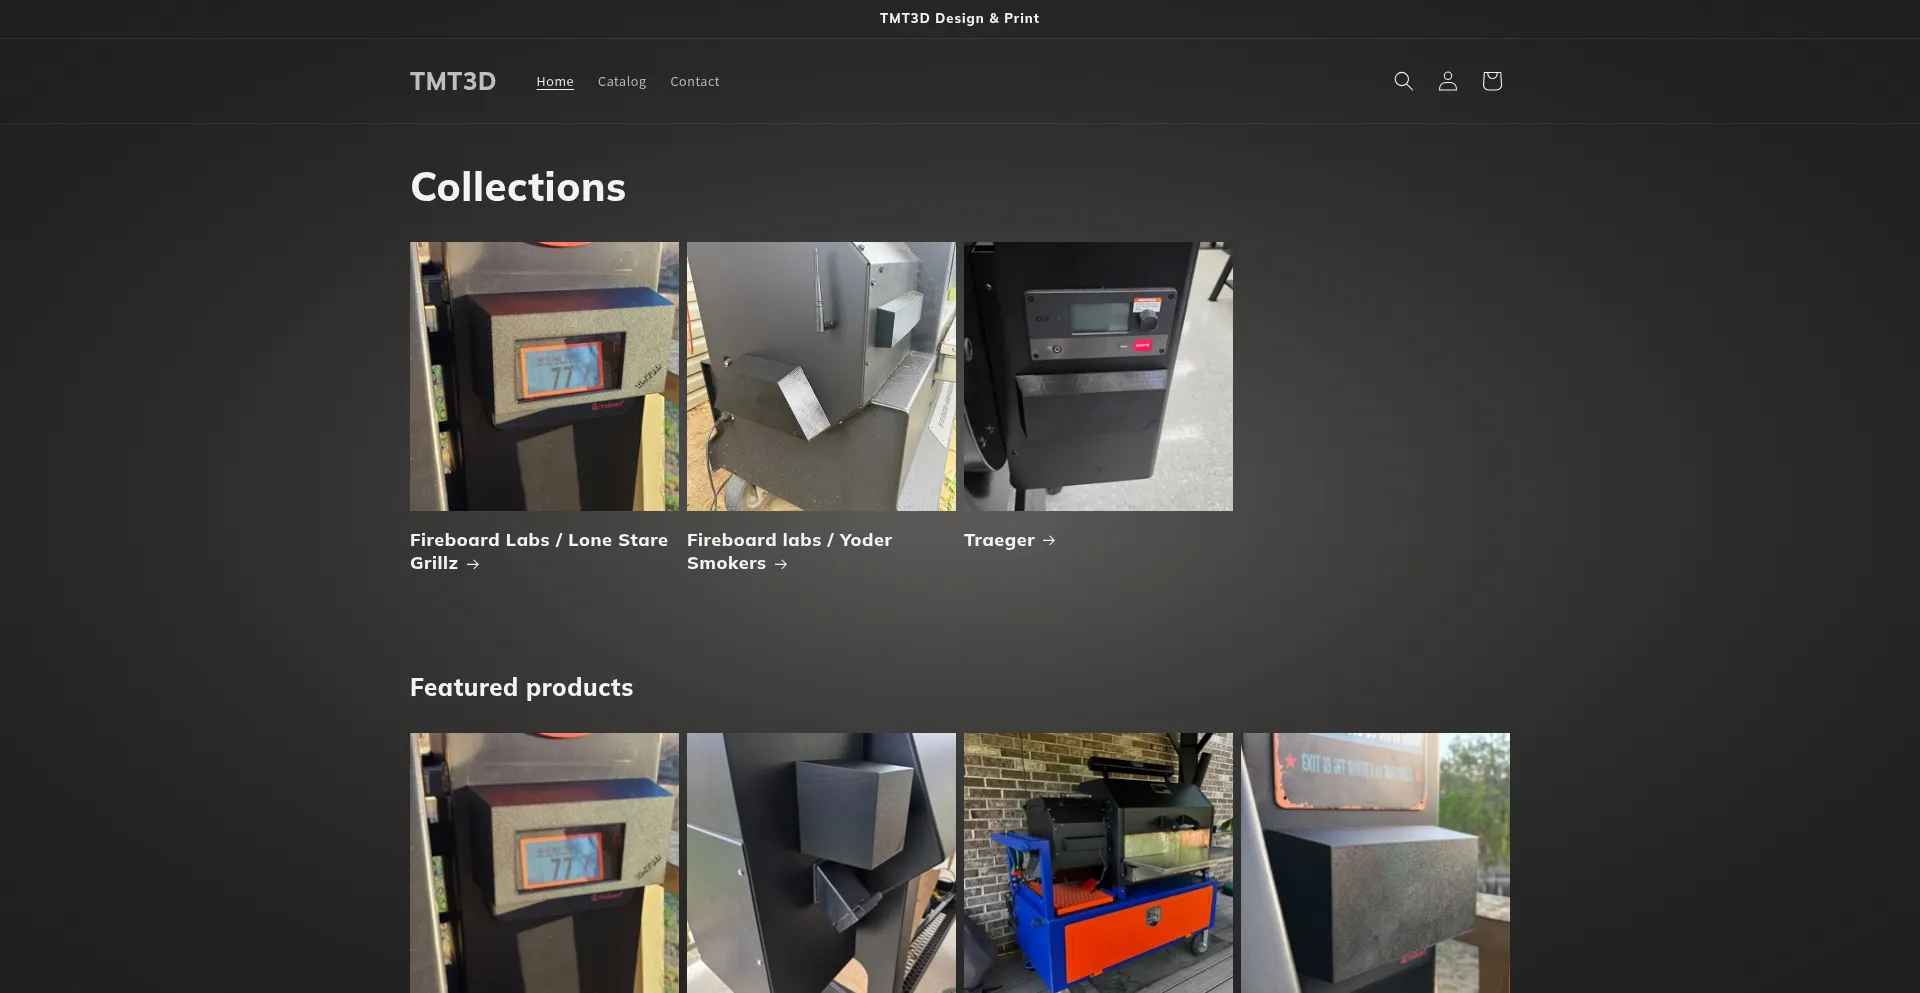The width and height of the screenshot is (1920, 993).
Task: Open the search icon in header
Action: click(1403, 81)
